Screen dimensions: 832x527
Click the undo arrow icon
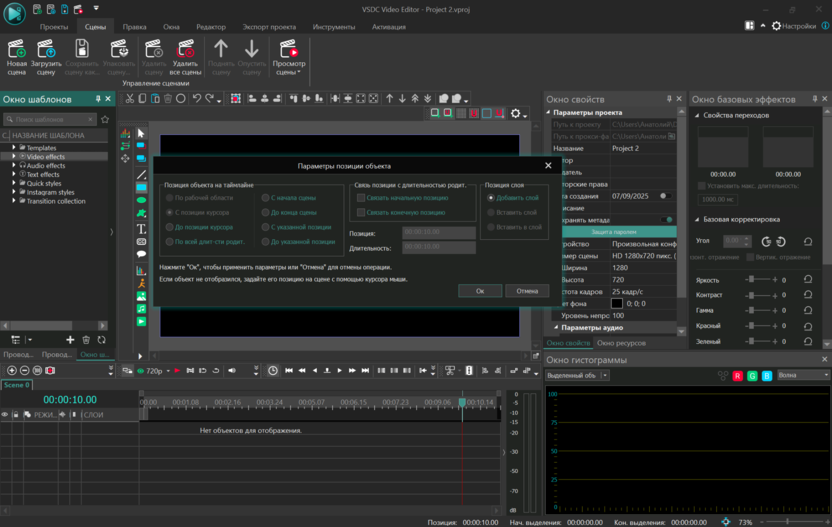197,99
